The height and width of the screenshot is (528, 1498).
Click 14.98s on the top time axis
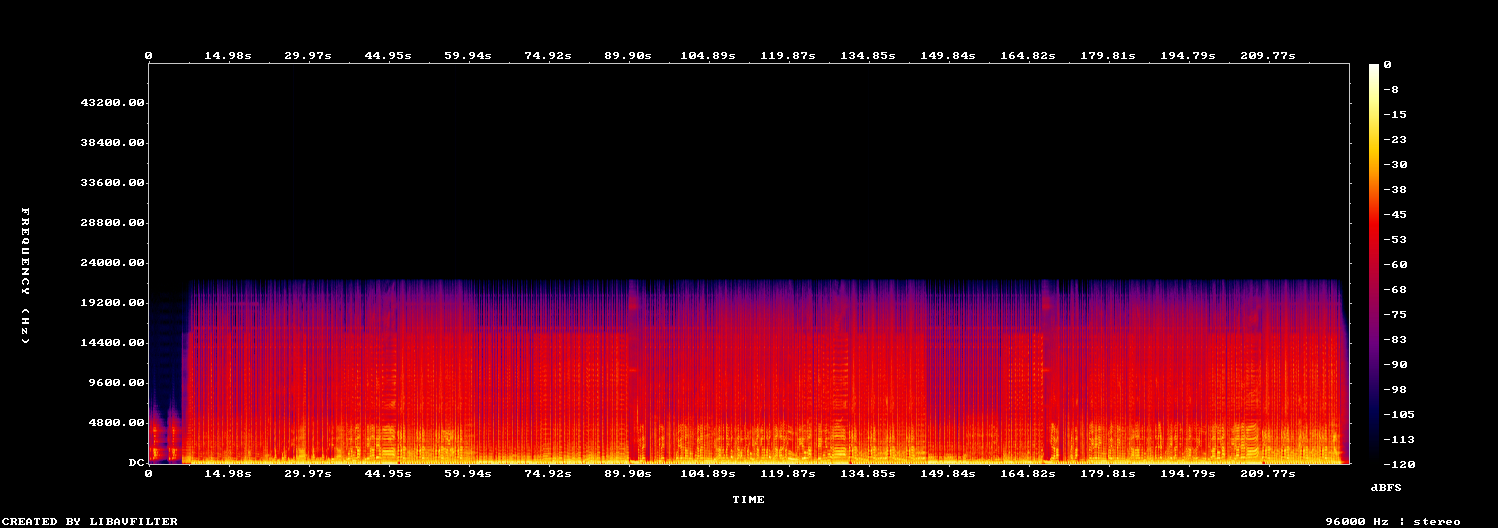[228, 56]
